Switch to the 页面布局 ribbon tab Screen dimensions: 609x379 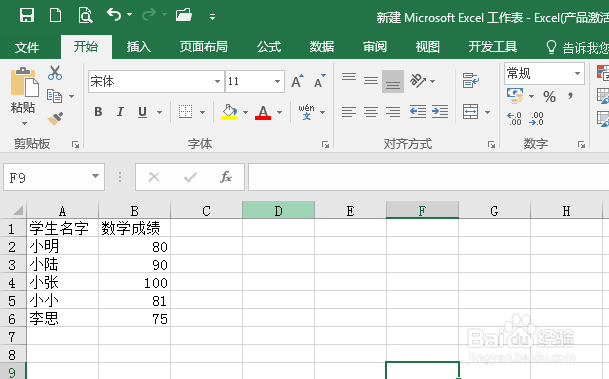[x=204, y=47]
